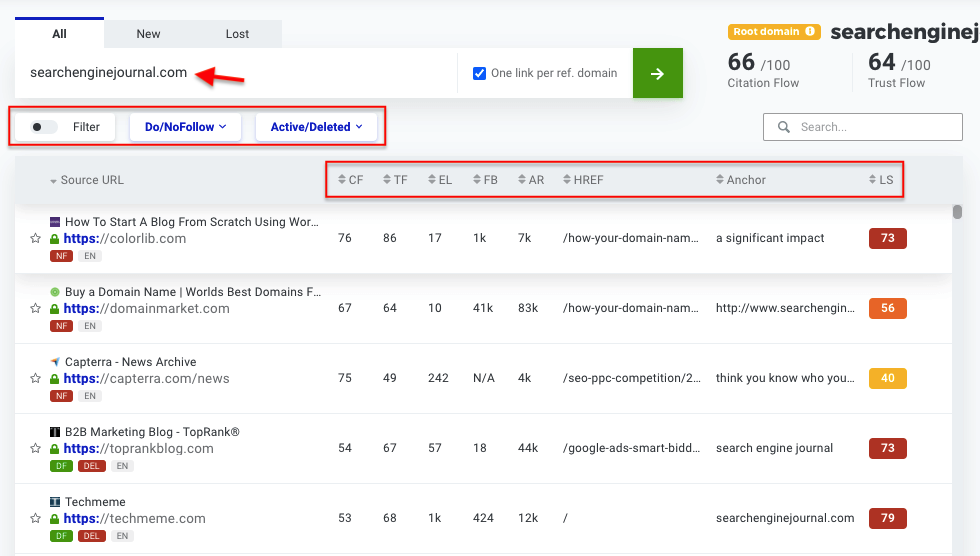Sort table by CF column arrows
980x556 pixels.
(350, 180)
